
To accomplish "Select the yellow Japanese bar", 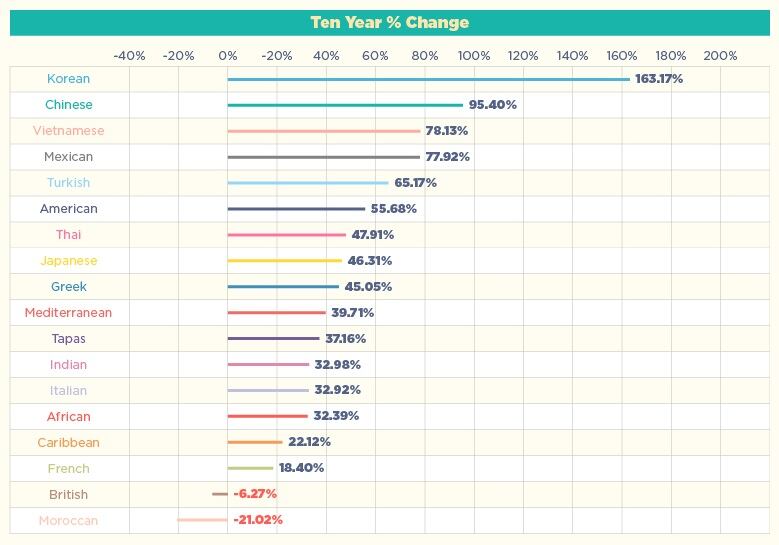I will (x=285, y=260).
